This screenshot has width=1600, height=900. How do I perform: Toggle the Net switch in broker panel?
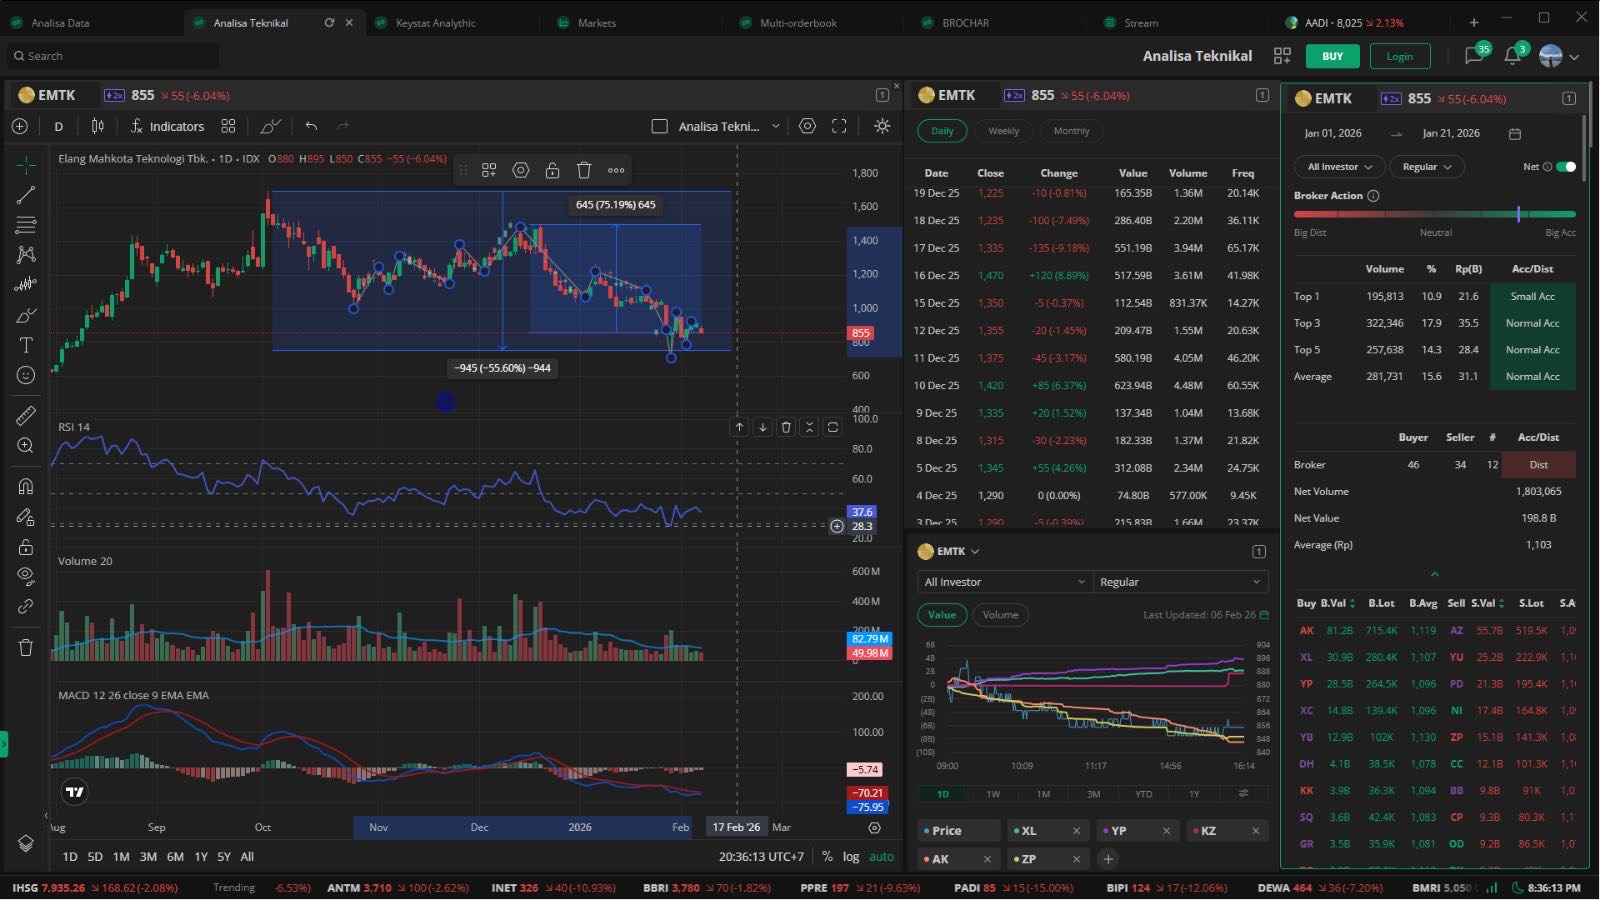pos(1565,167)
